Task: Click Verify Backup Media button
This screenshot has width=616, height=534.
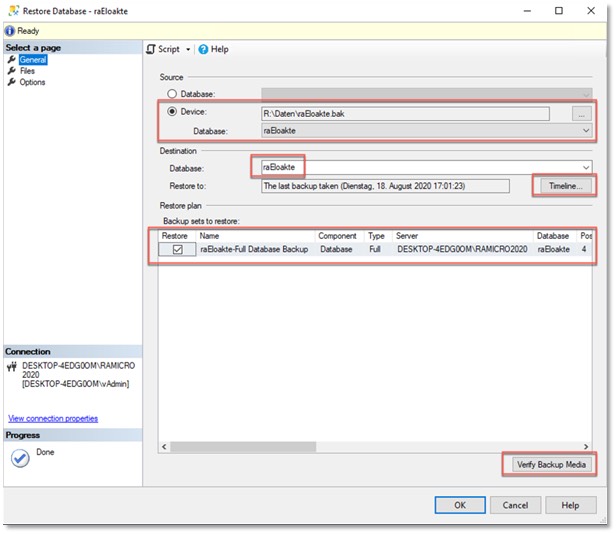Action: point(551,464)
